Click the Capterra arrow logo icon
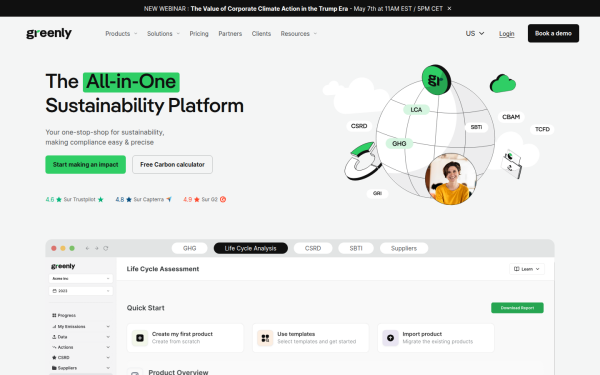Screen dimensions: 600x375 [x=169, y=199]
